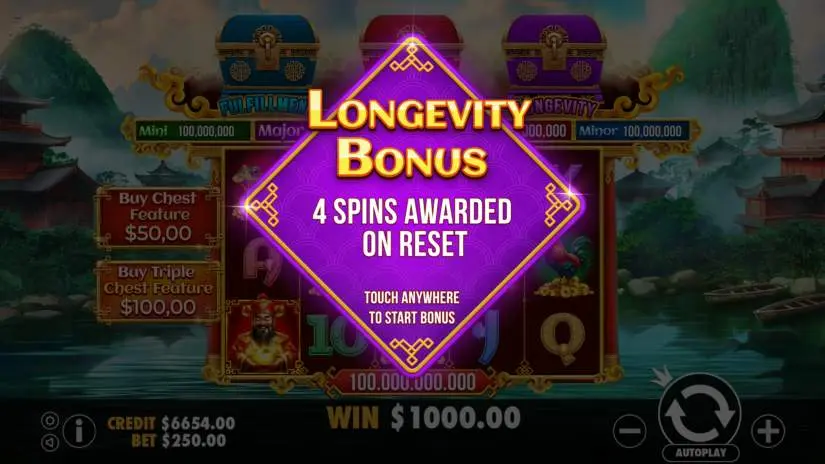Click the Major jackpot label
This screenshot has width=825, height=464.
(280, 131)
